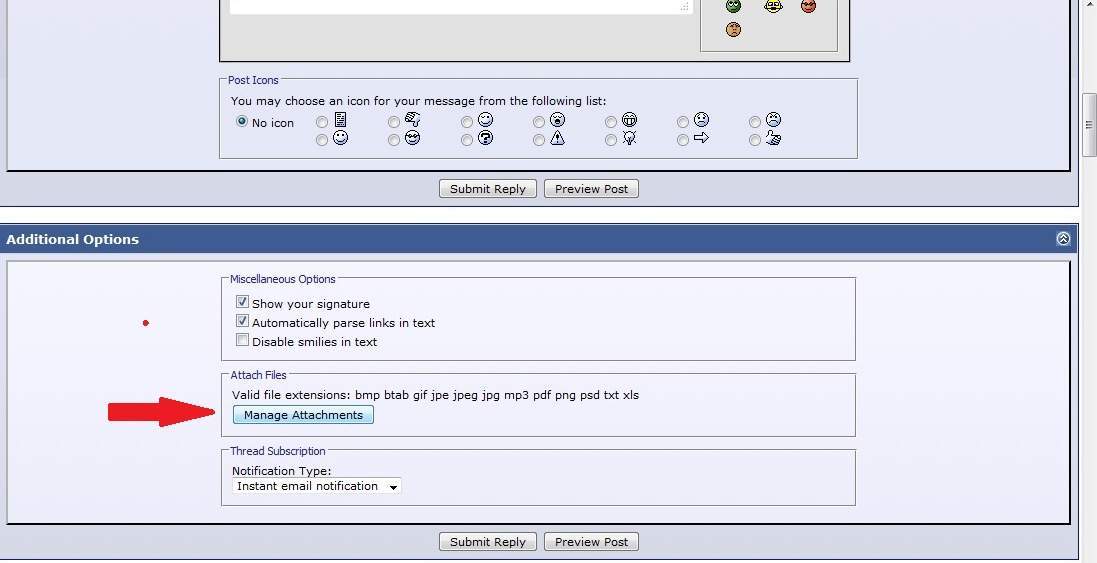
Task: Open the Manage Attachments button
Action: (x=303, y=415)
